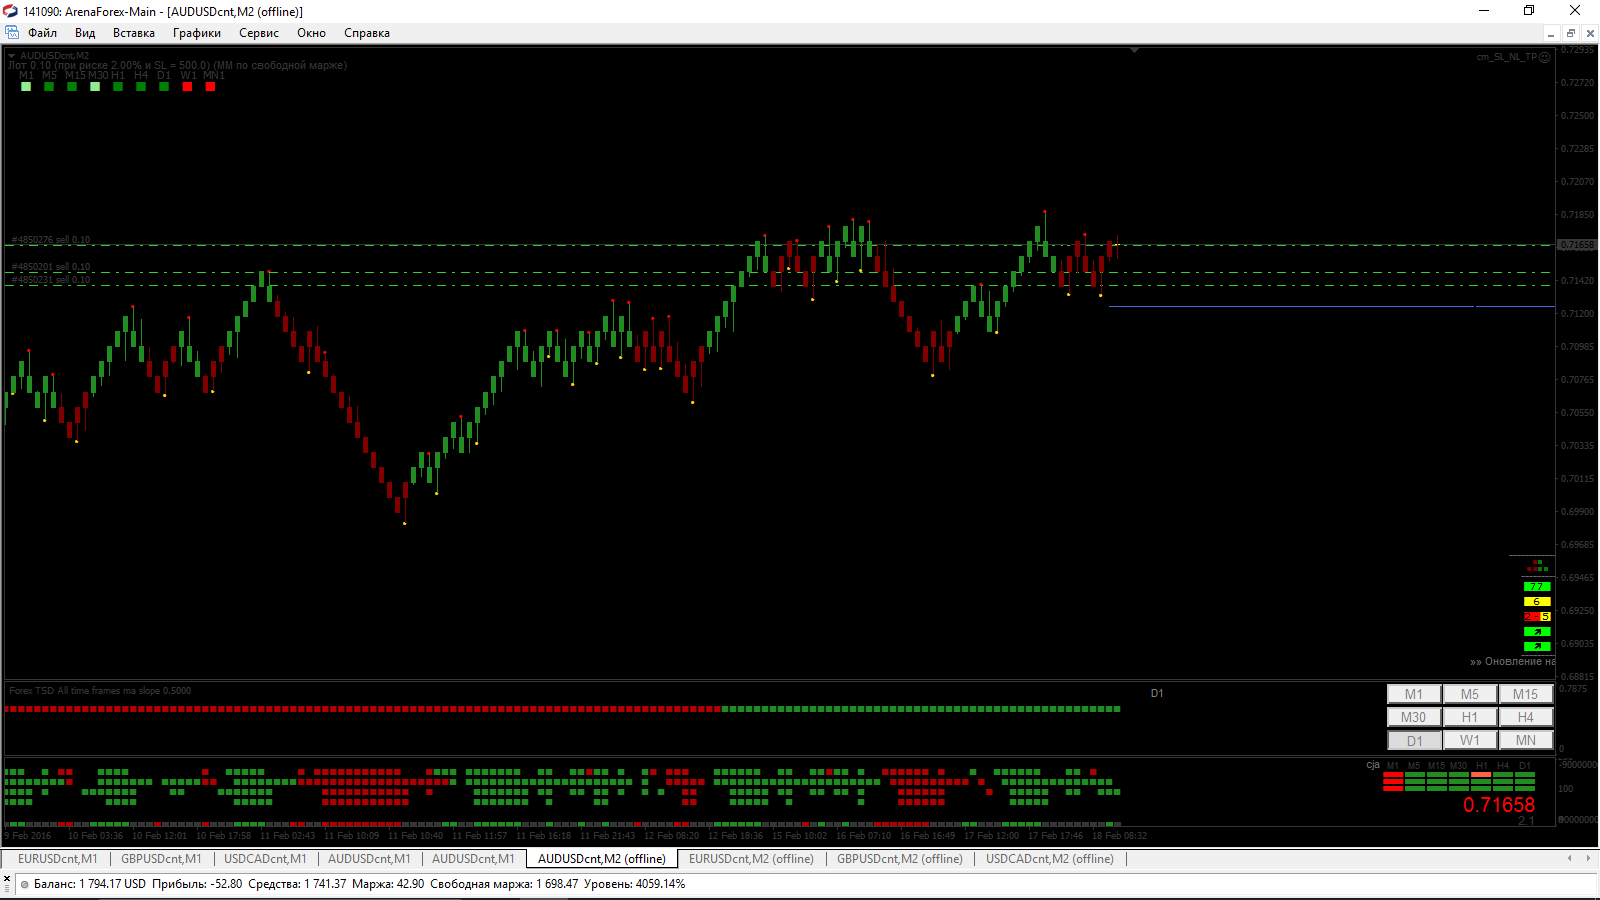
Task: Click the yellow 6 indicator box
Action: [x=1537, y=602]
